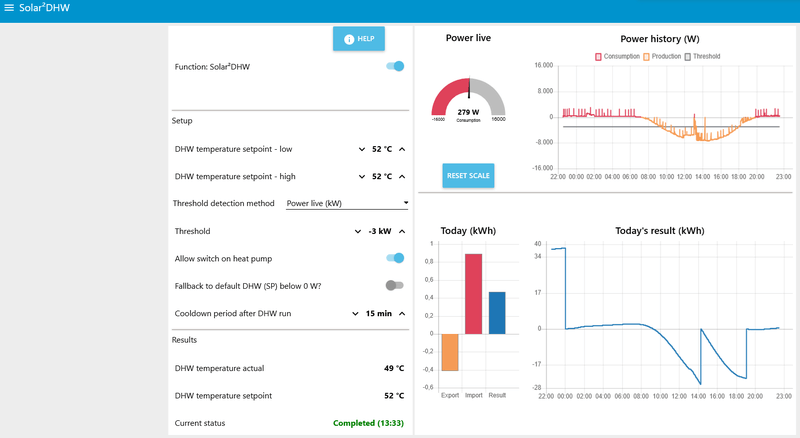Toggle Function Solar²DHW switch
Viewport: 800px width, 438px height.
pos(395,66)
